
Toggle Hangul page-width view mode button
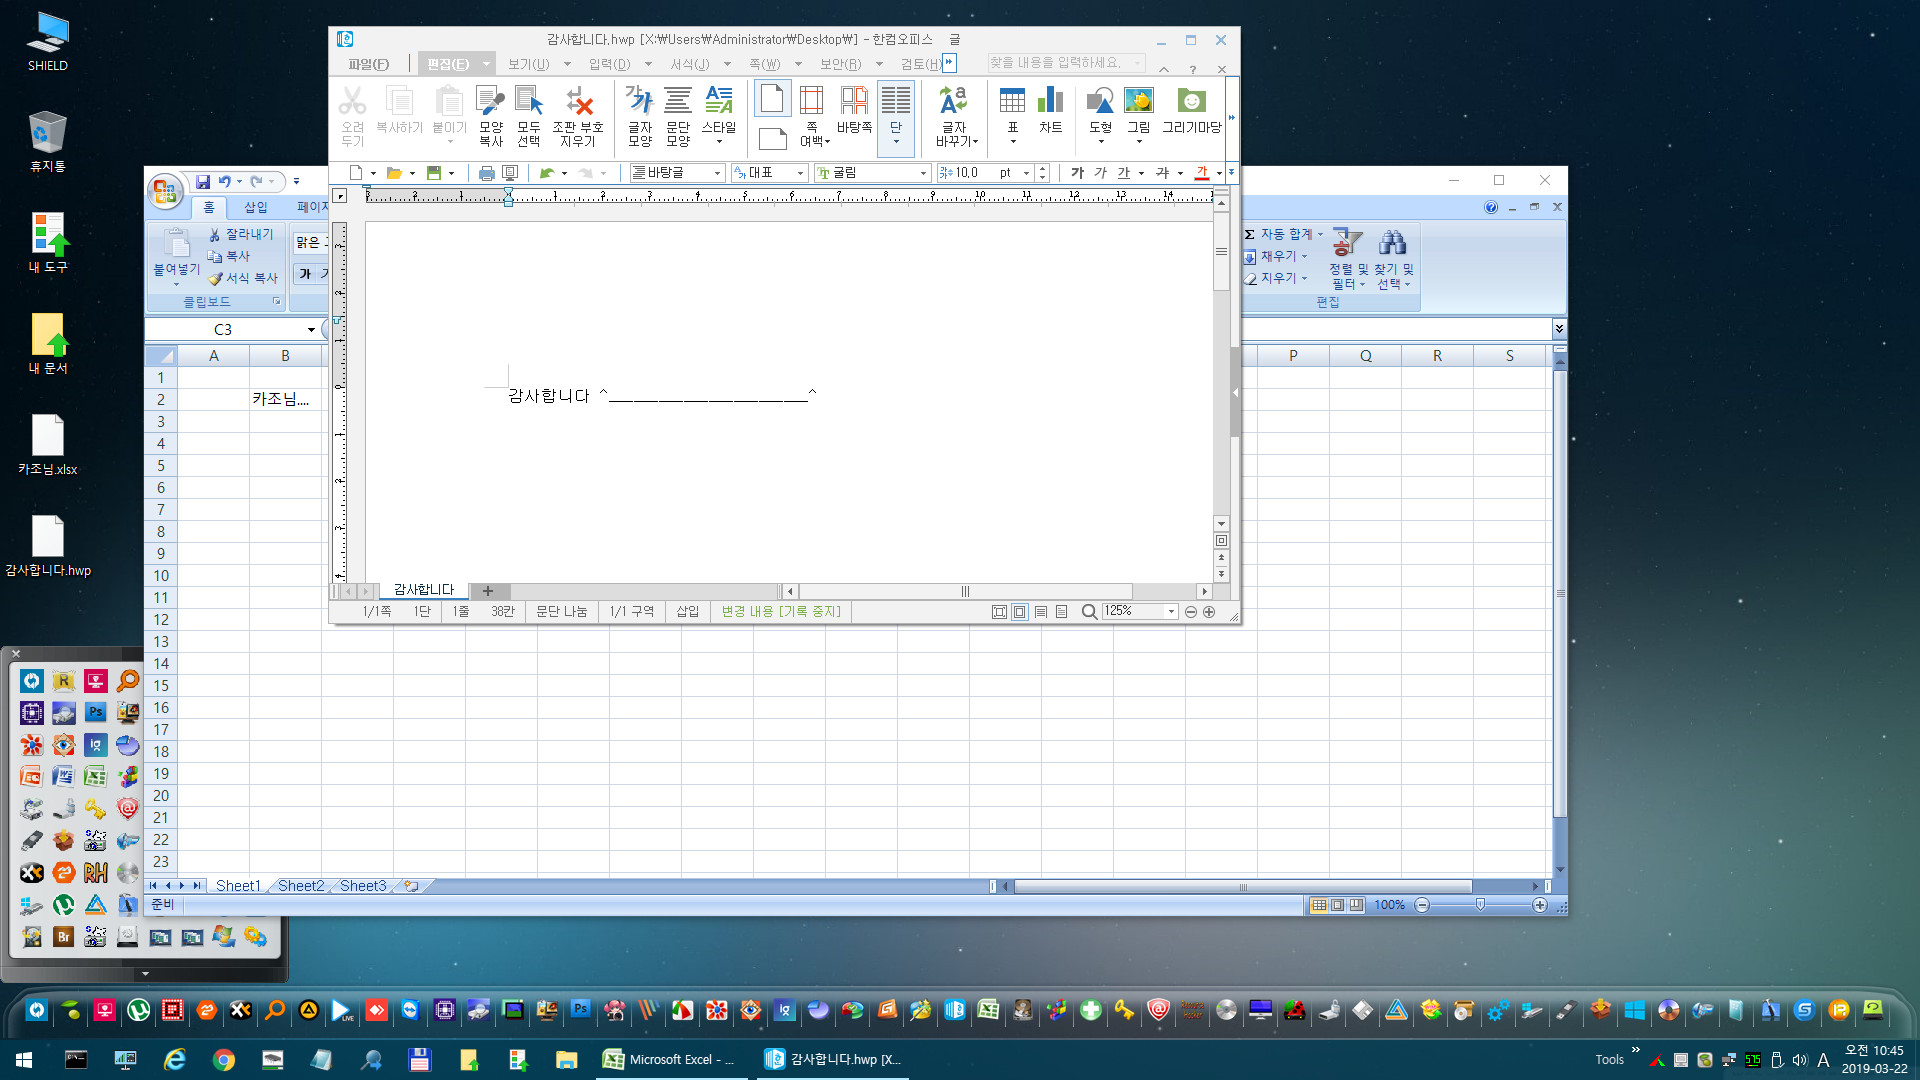1019,612
